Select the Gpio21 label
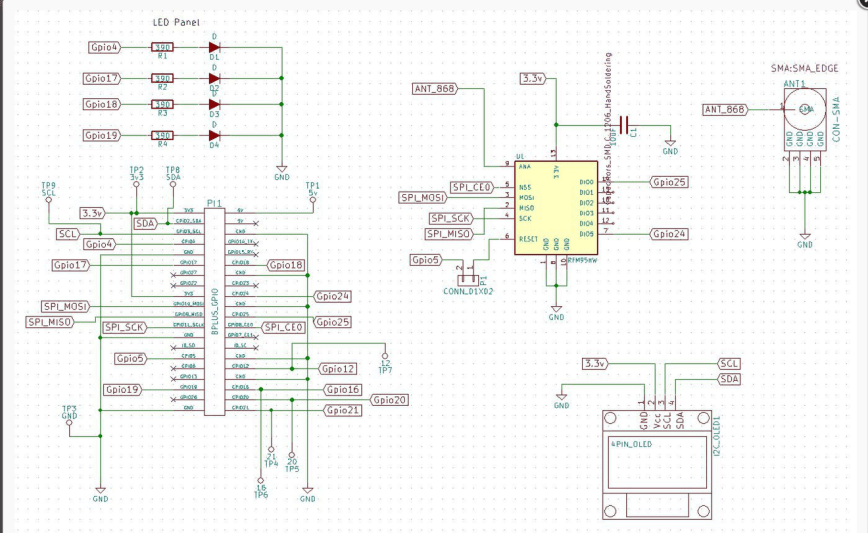Viewport: 868px width, 533px height. 341,410
